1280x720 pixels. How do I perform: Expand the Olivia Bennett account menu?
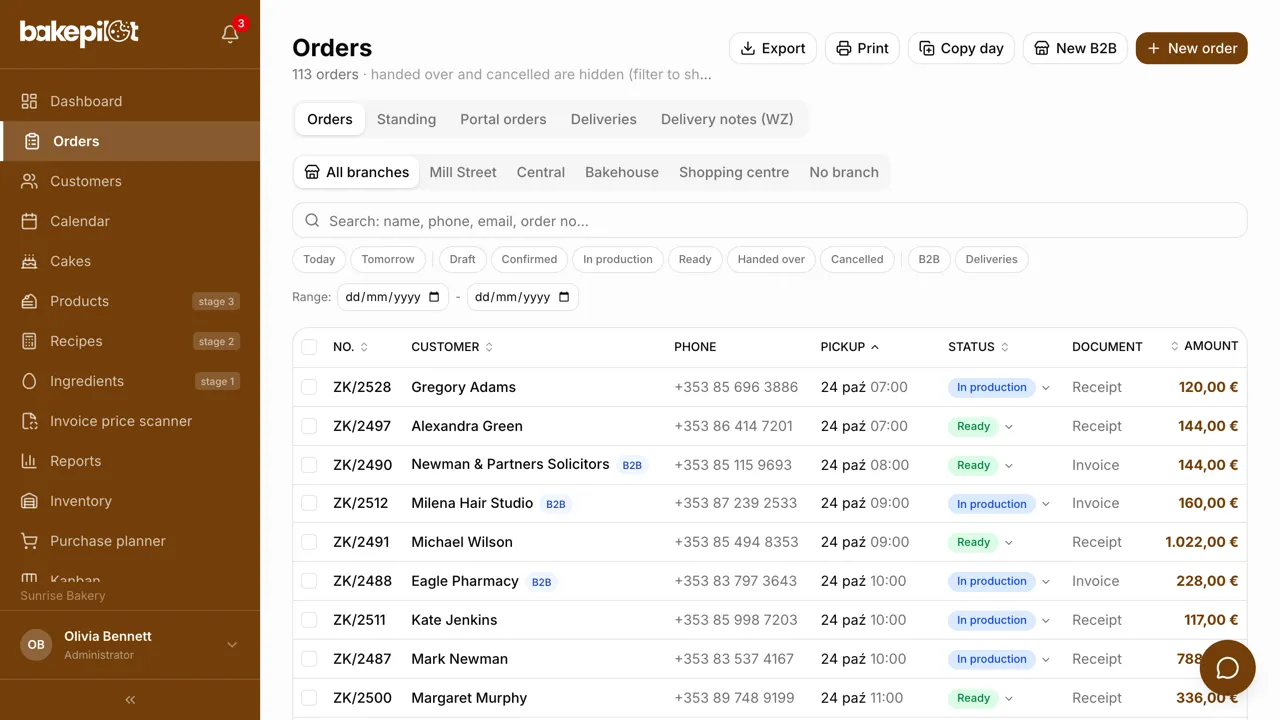click(130, 645)
